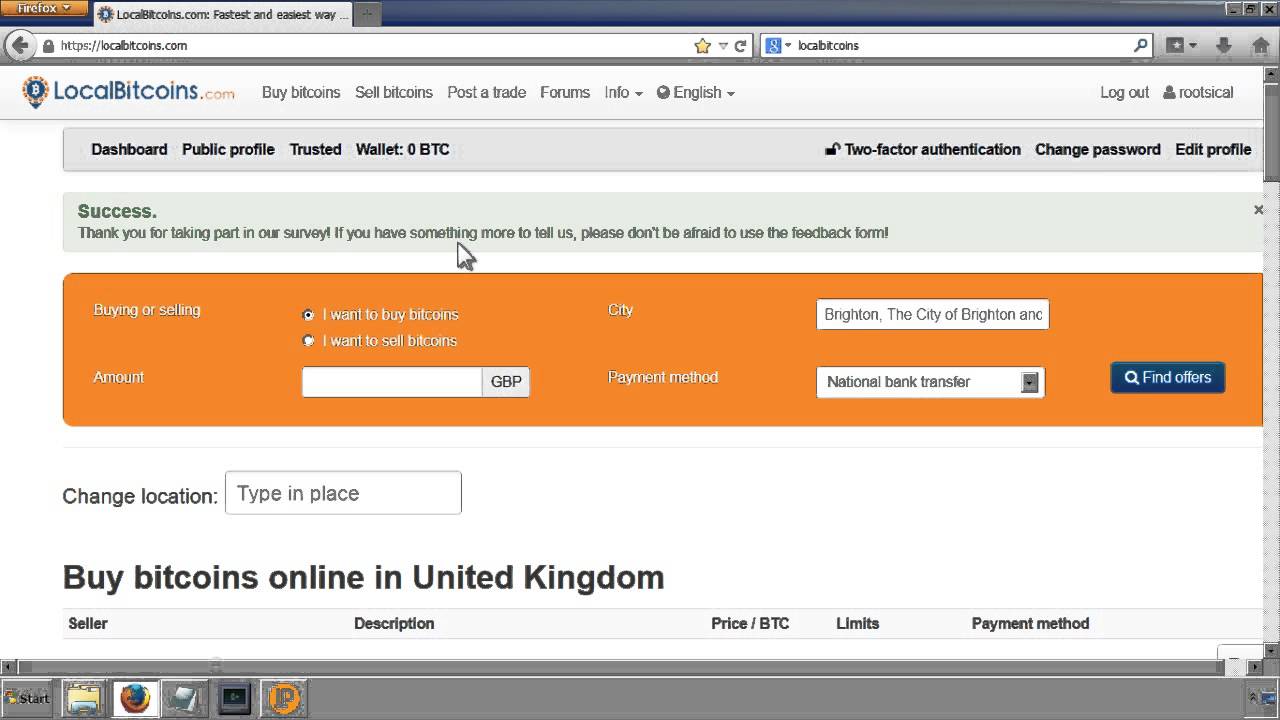Open the Forums page

(x=565, y=92)
